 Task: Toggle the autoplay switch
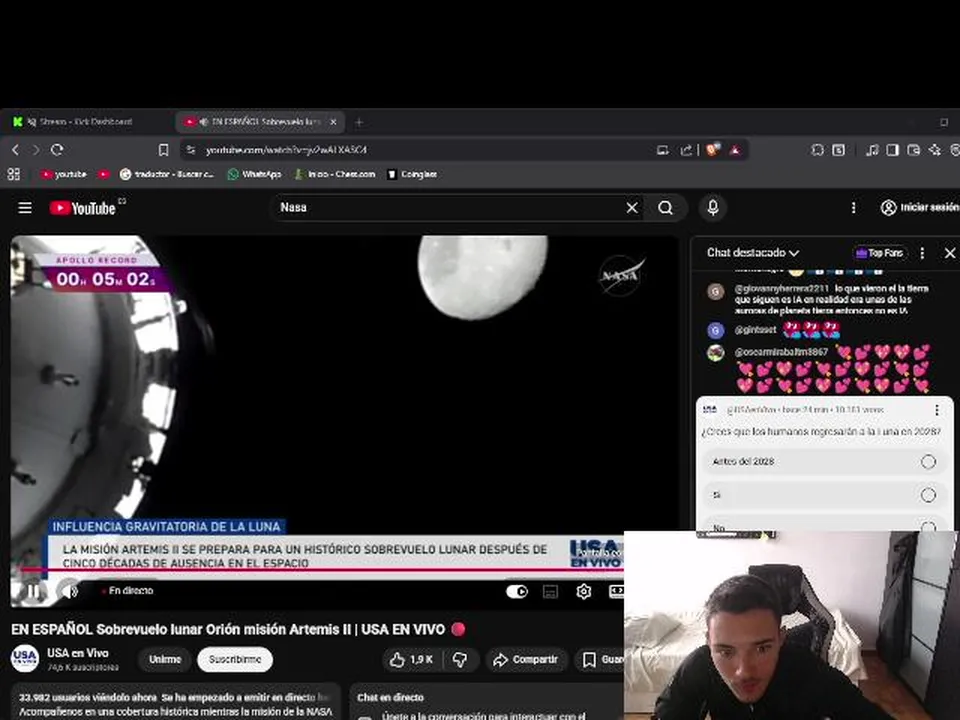coord(517,591)
